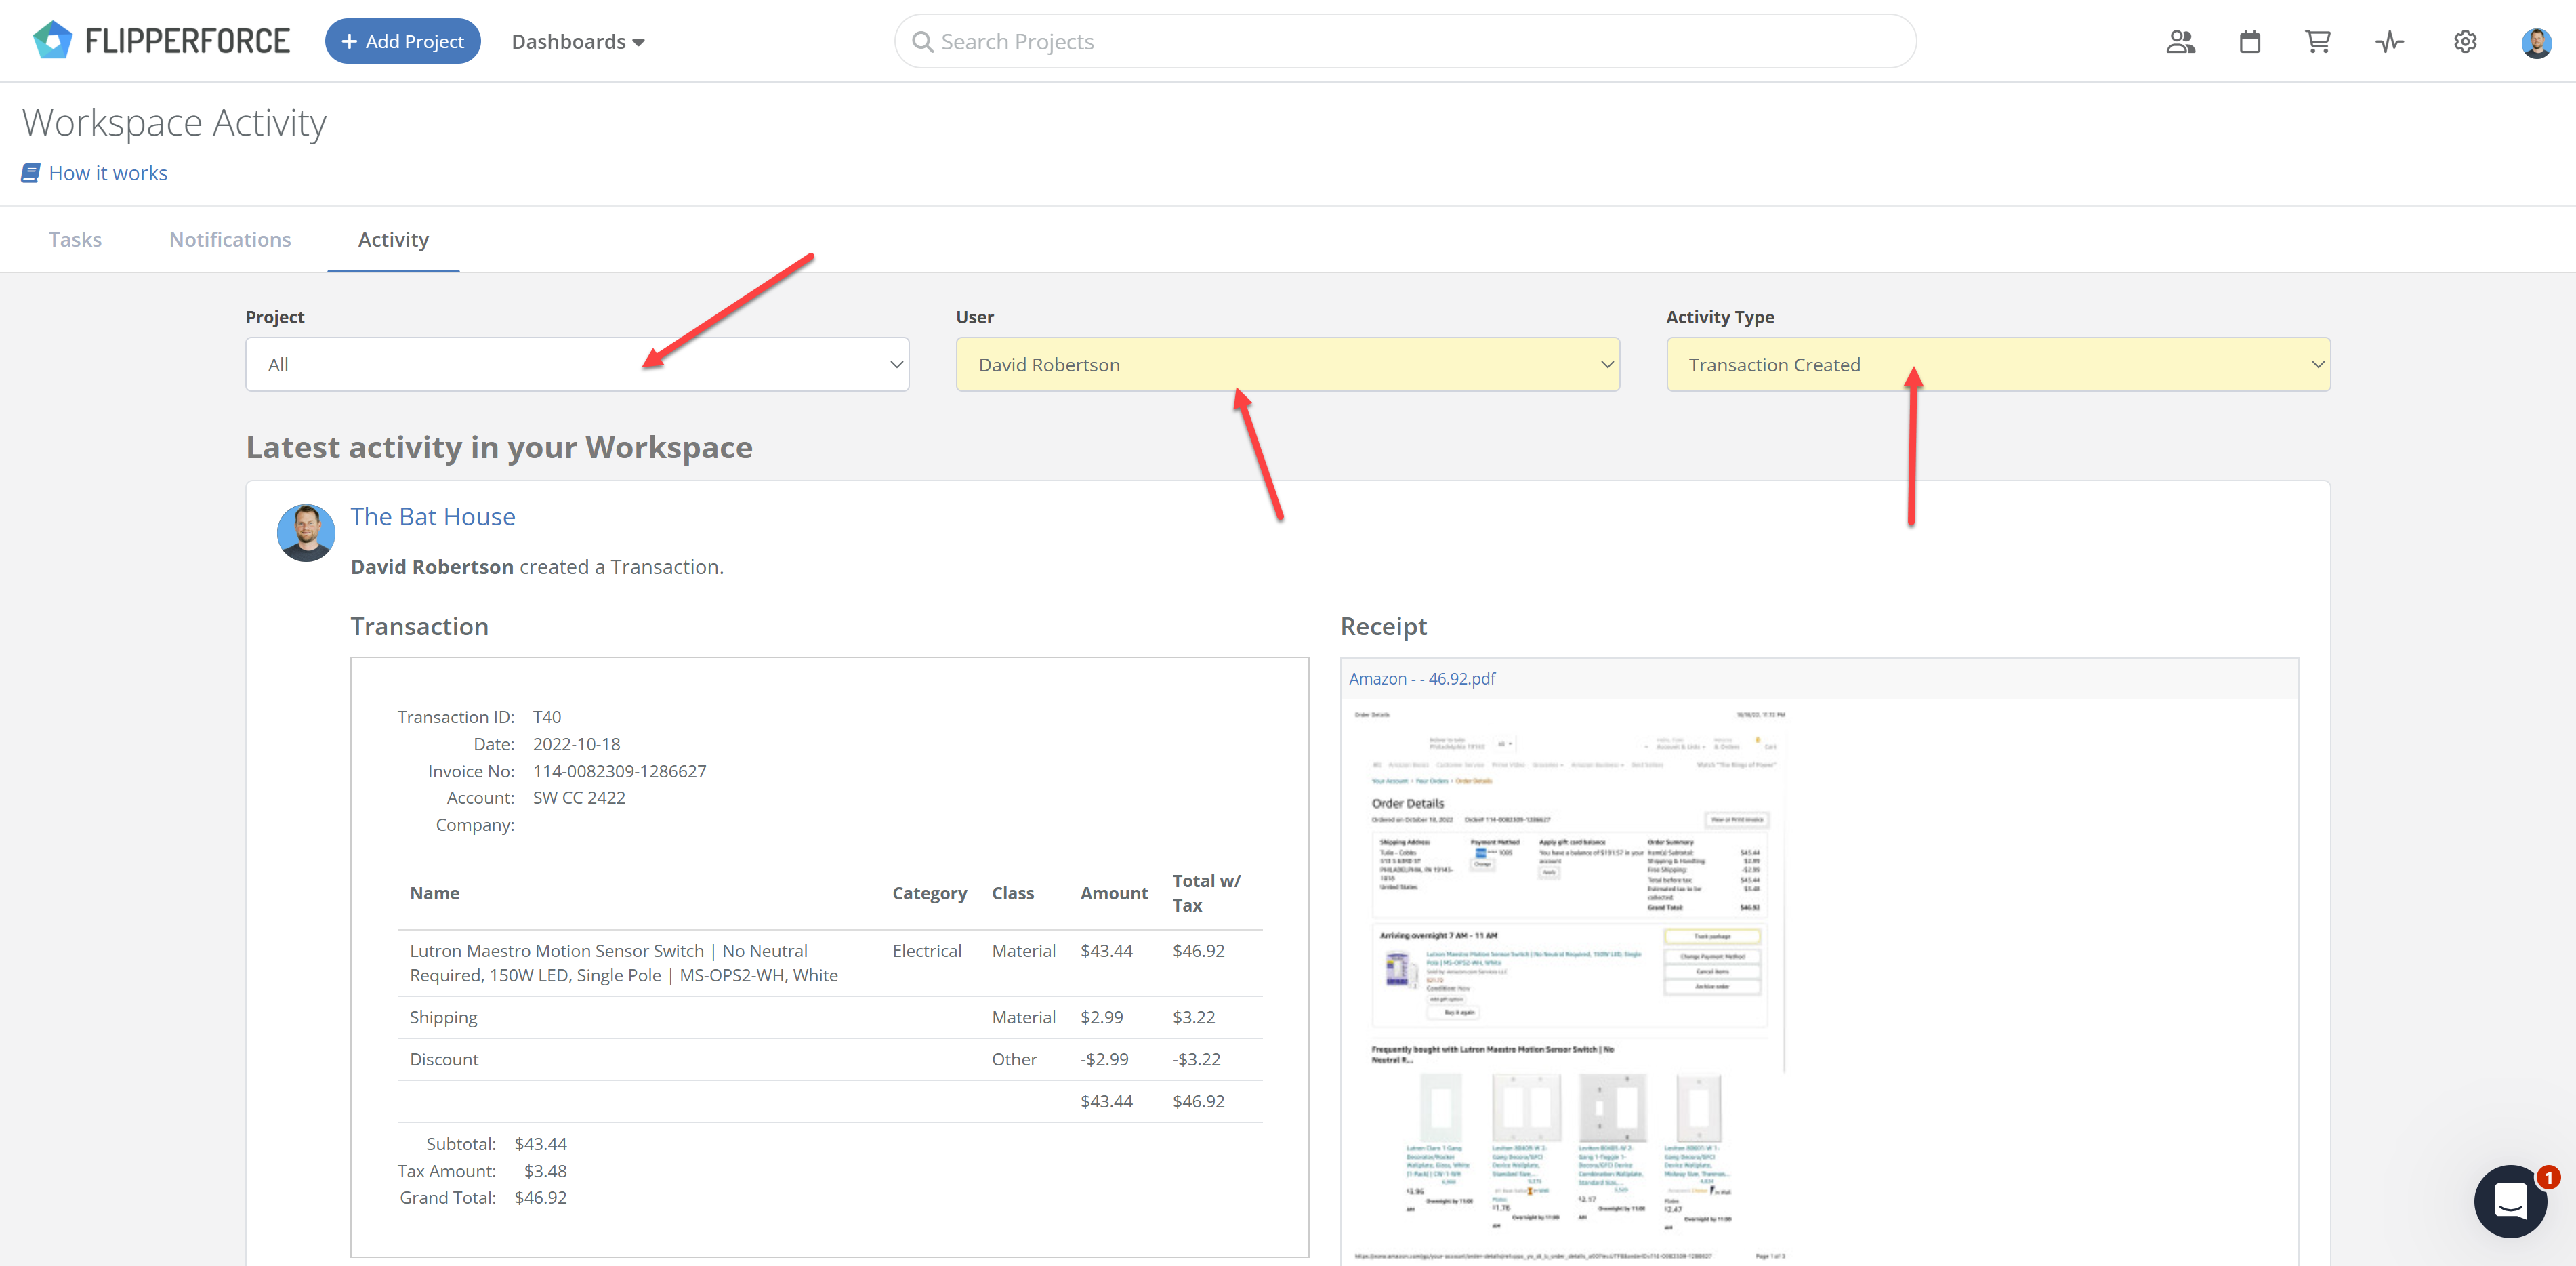Image resolution: width=2576 pixels, height=1266 pixels.
Task: Click the Add Project button
Action: (402, 42)
